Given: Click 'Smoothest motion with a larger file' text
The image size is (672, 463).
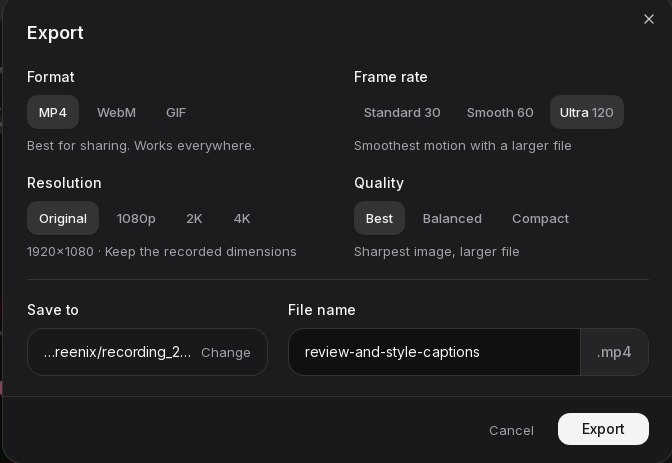Looking at the screenshot, I should tap(462, 146).
